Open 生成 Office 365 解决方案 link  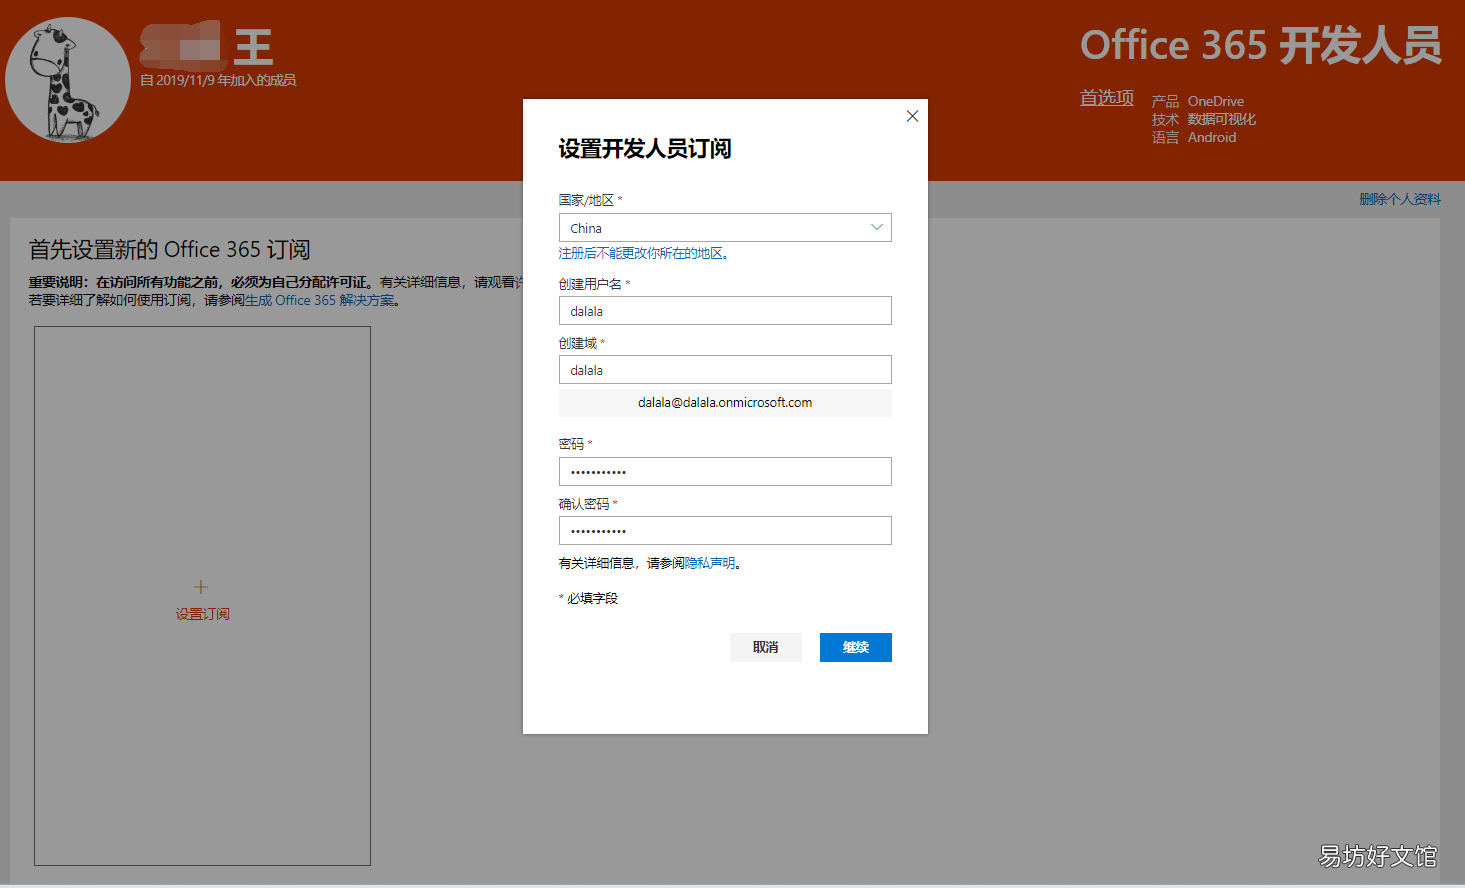click(320, 300)
